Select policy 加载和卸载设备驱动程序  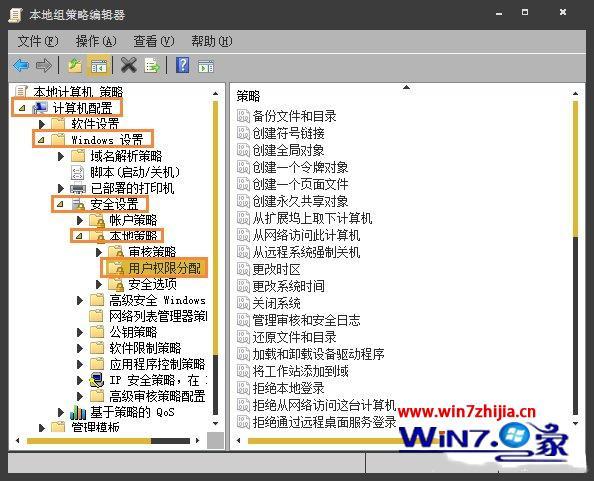point(318,354)
